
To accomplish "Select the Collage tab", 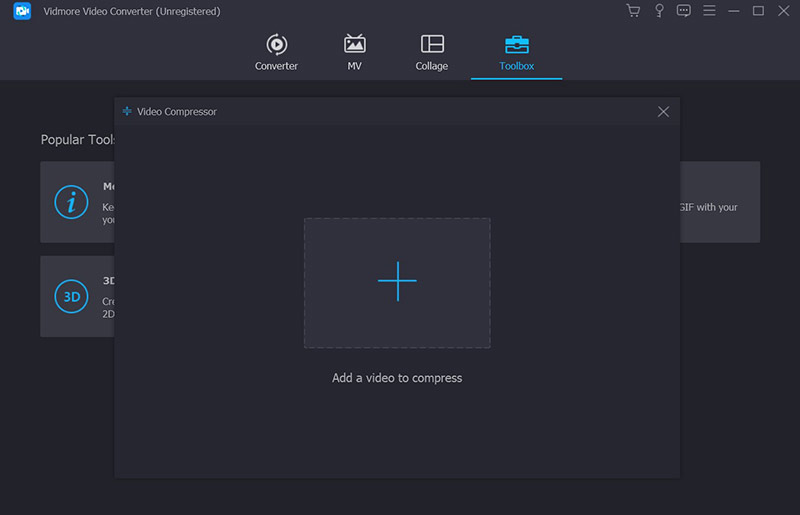I will click(x=432, y=53).
